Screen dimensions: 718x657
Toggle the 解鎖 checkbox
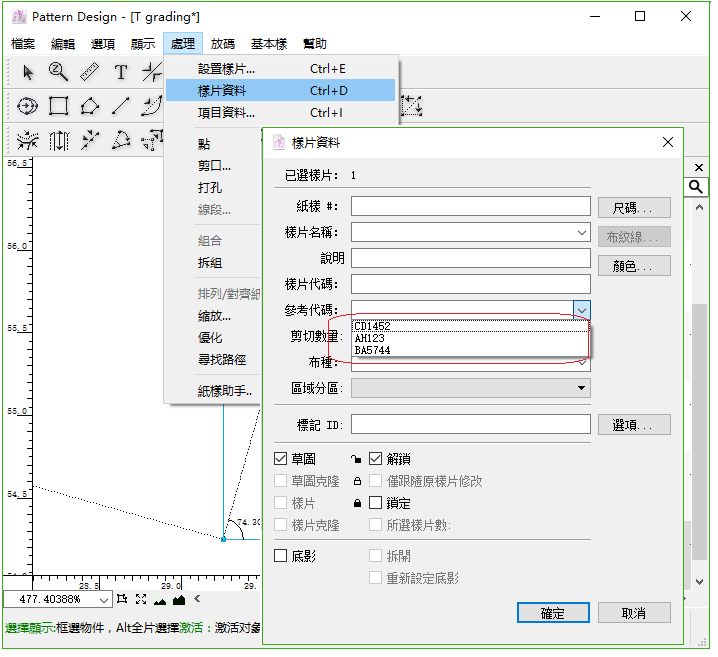376,459
